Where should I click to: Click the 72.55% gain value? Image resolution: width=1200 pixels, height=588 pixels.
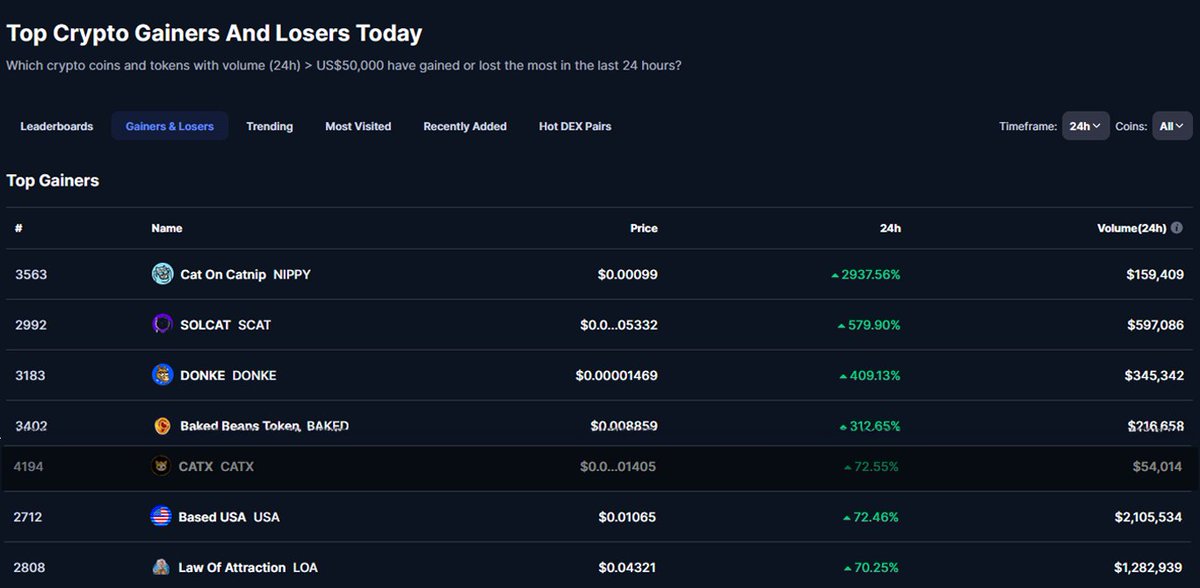[872, 466]
